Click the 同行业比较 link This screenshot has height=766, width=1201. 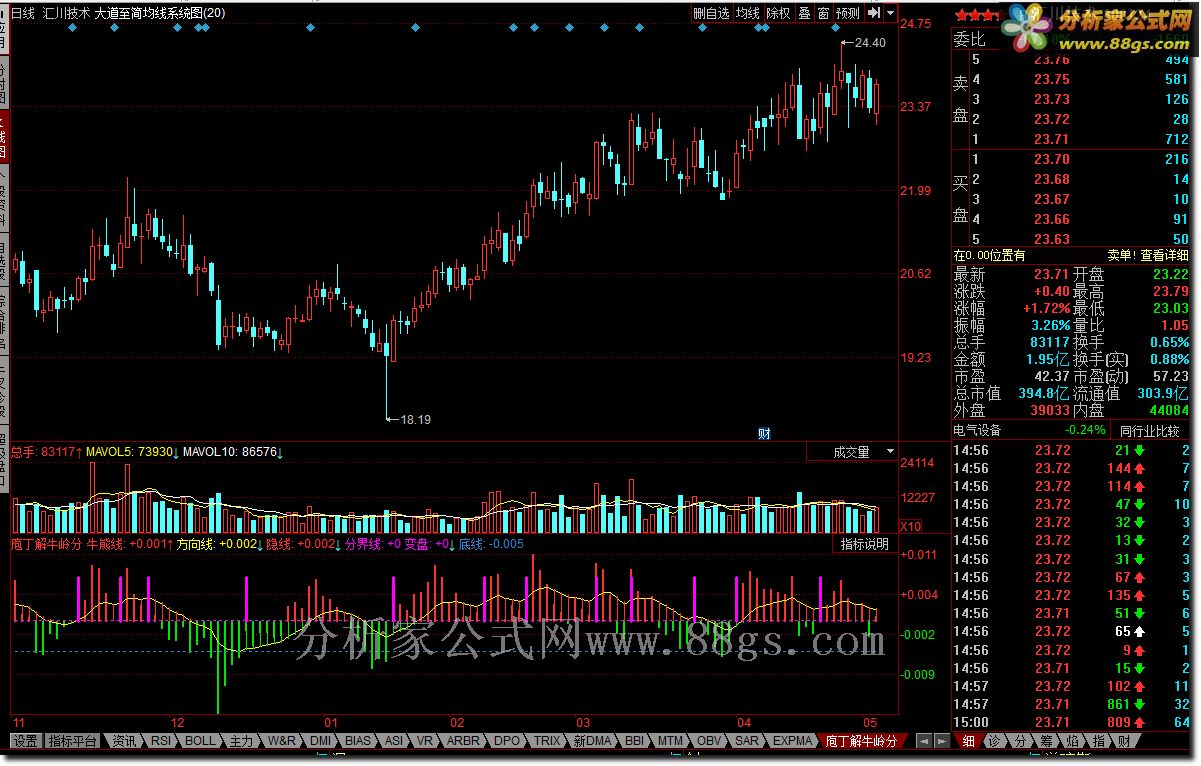tap(1150, 430)
